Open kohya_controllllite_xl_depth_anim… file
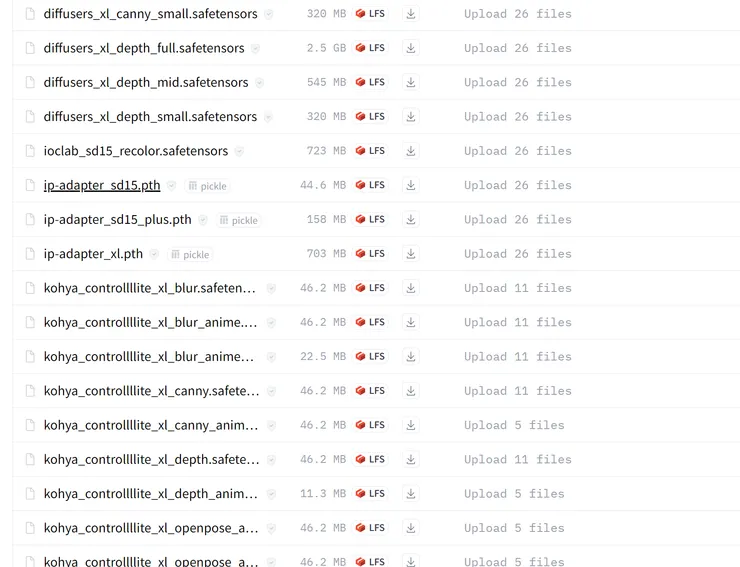 [x=151, y=494]
